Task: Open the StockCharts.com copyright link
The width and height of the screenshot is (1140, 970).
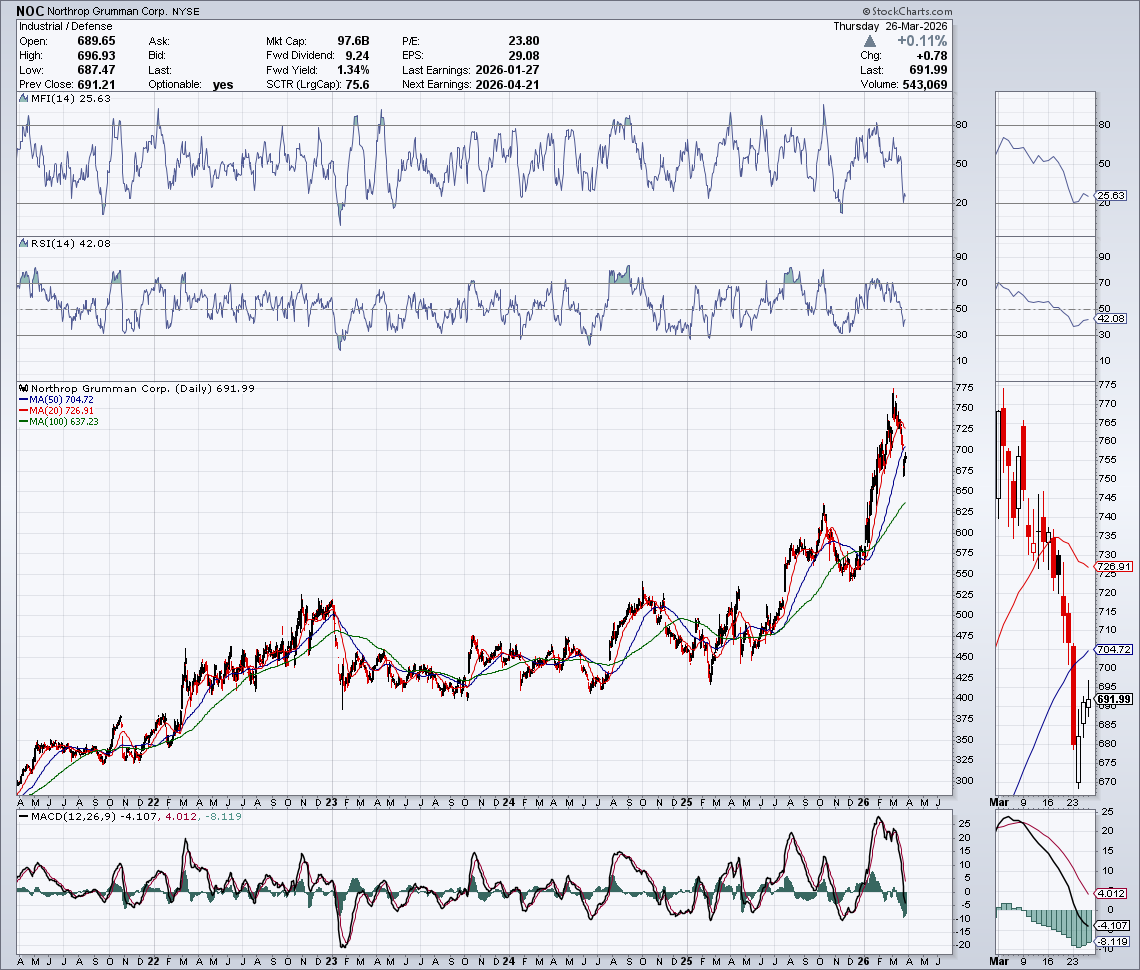Action: click(x=907, y=11)
